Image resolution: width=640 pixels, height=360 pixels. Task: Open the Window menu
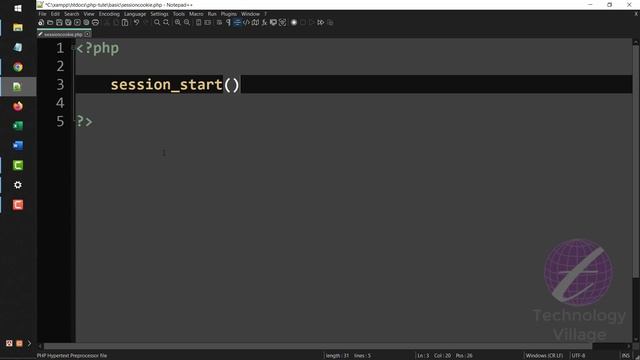click(250, 14)
